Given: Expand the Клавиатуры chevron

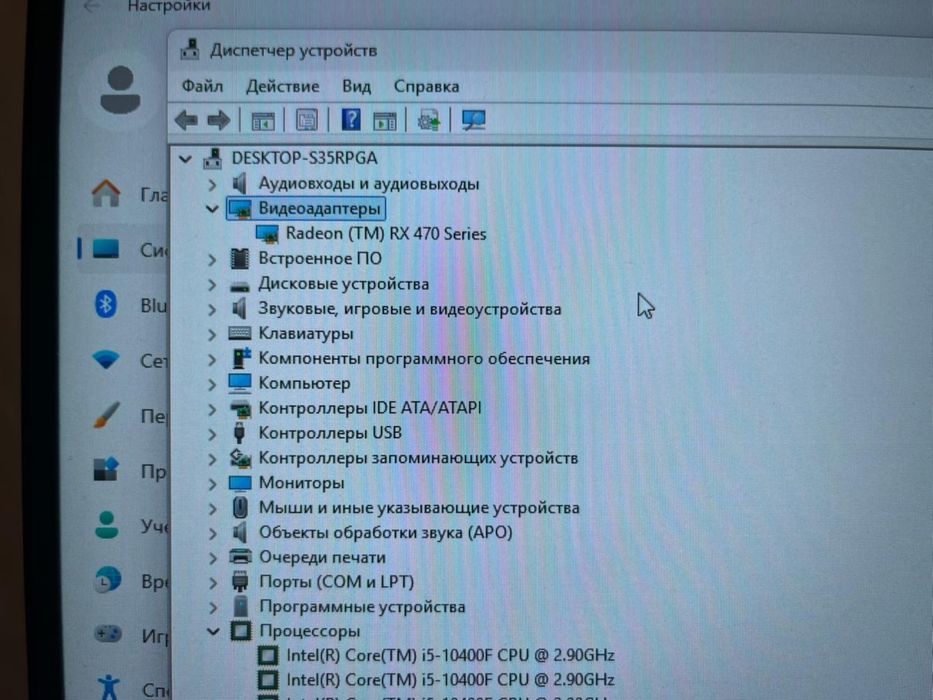Looking at the screenshot, I should [212, 335].
